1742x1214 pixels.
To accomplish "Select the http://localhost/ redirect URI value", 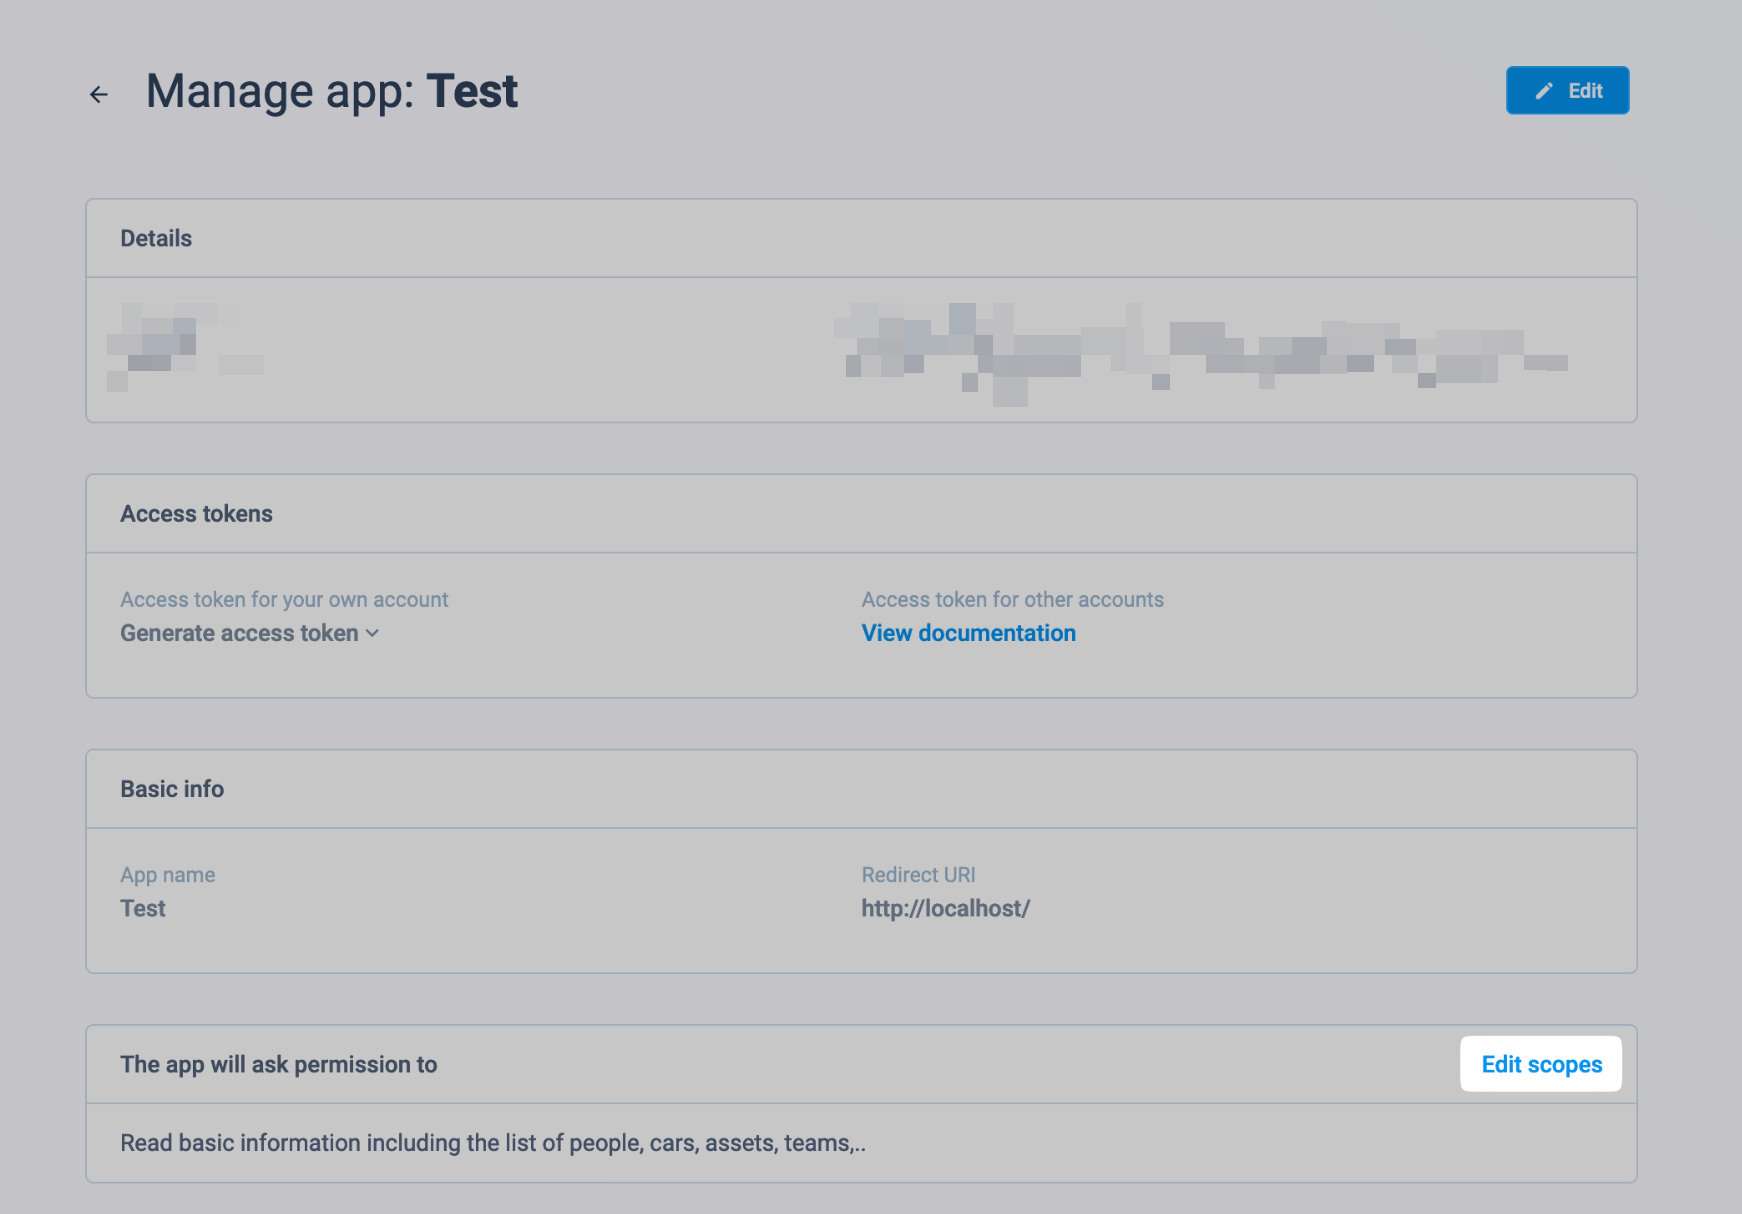I will click(945, 908).
